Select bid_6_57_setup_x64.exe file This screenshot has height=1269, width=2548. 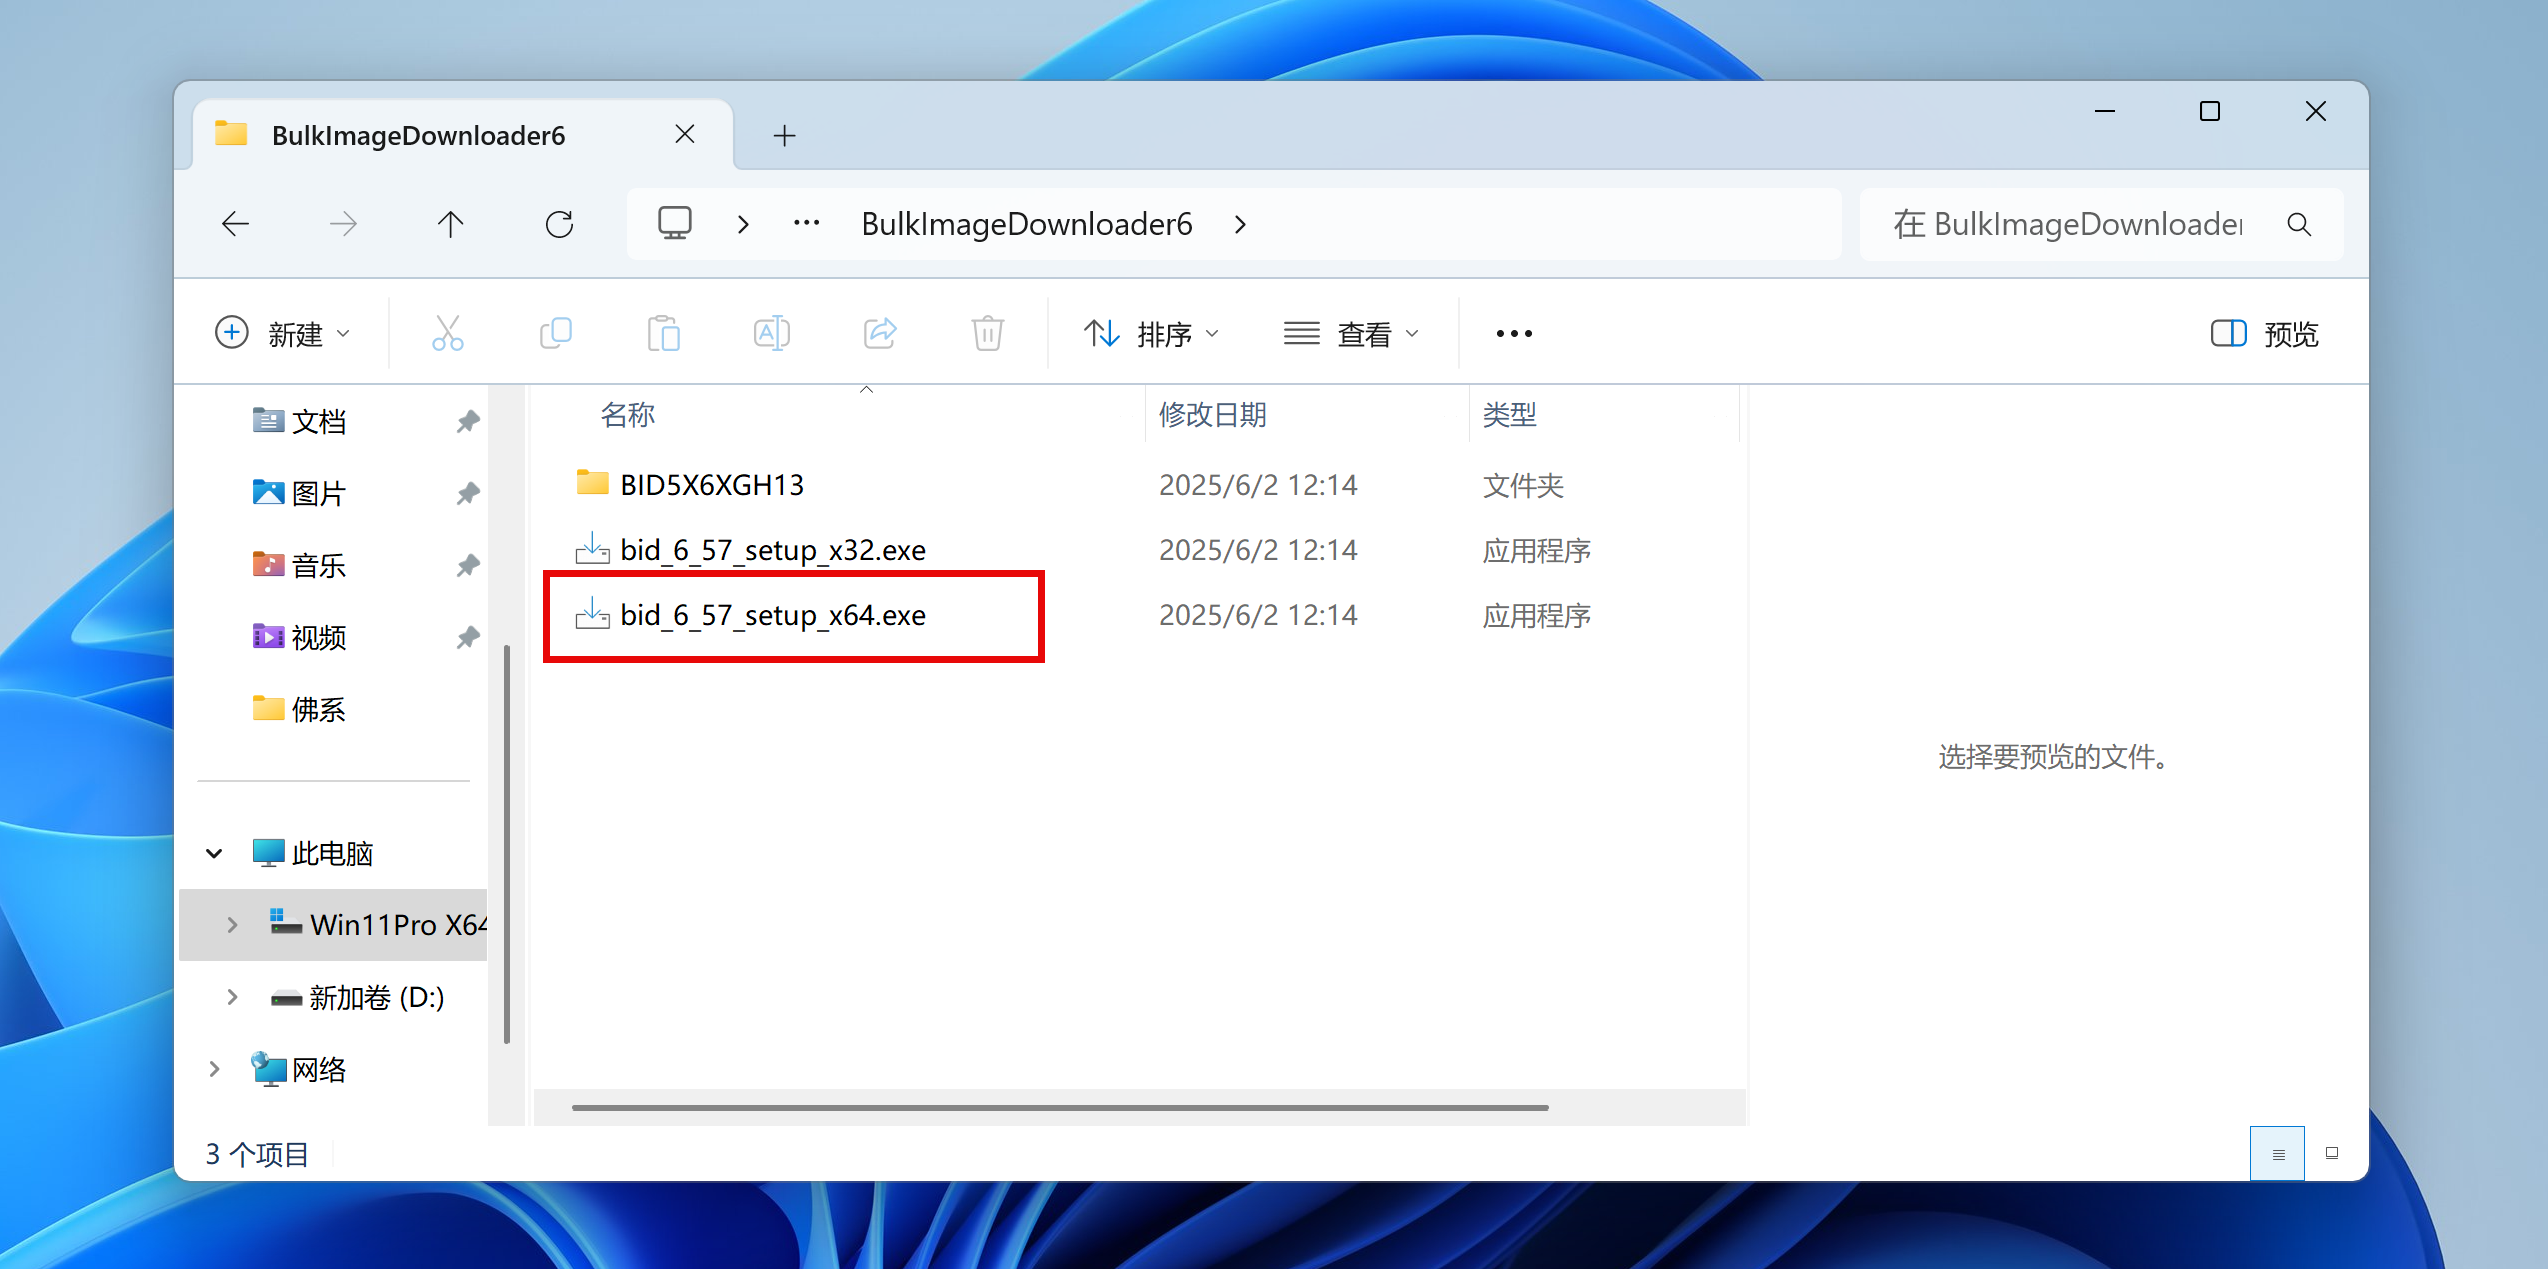coord(772,615)
